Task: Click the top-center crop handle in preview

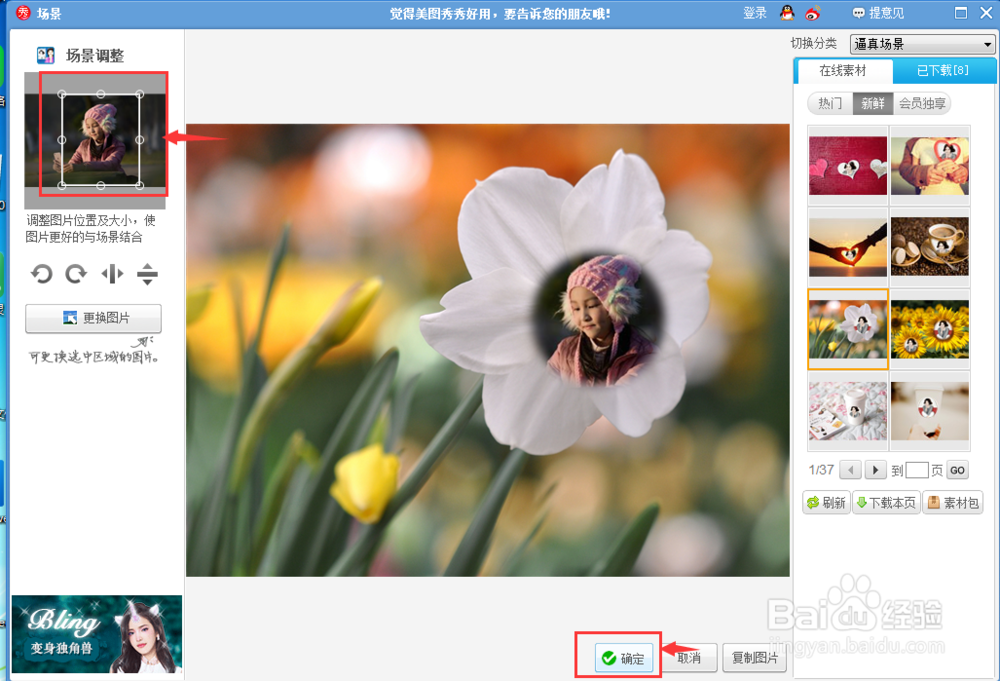Action: click(x=101, y=94)
